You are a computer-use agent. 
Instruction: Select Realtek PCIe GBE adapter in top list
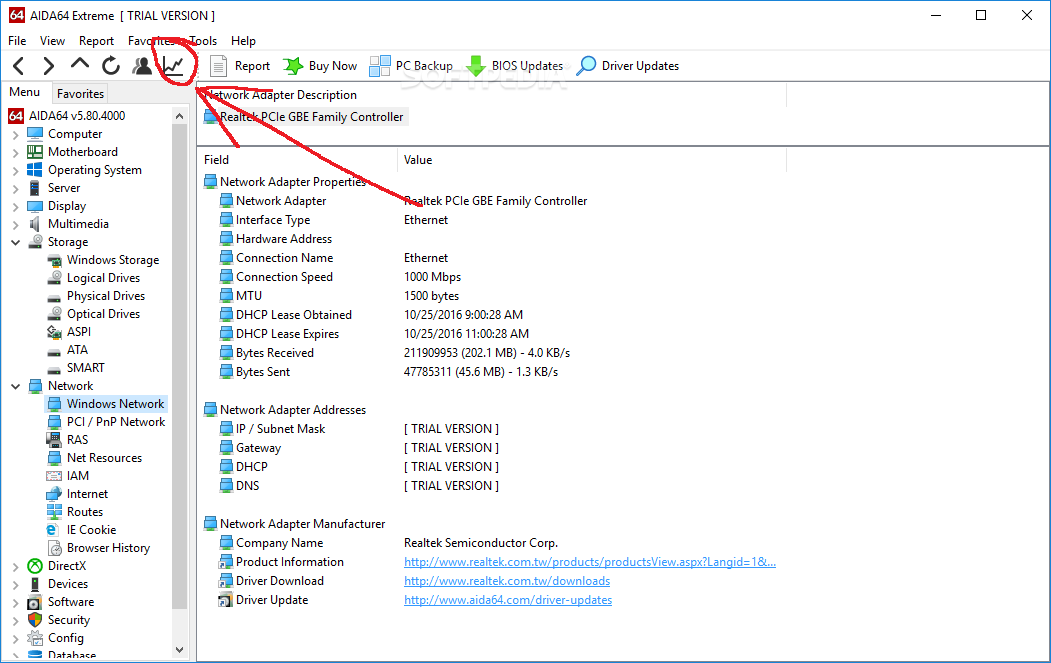coord(304,117)
